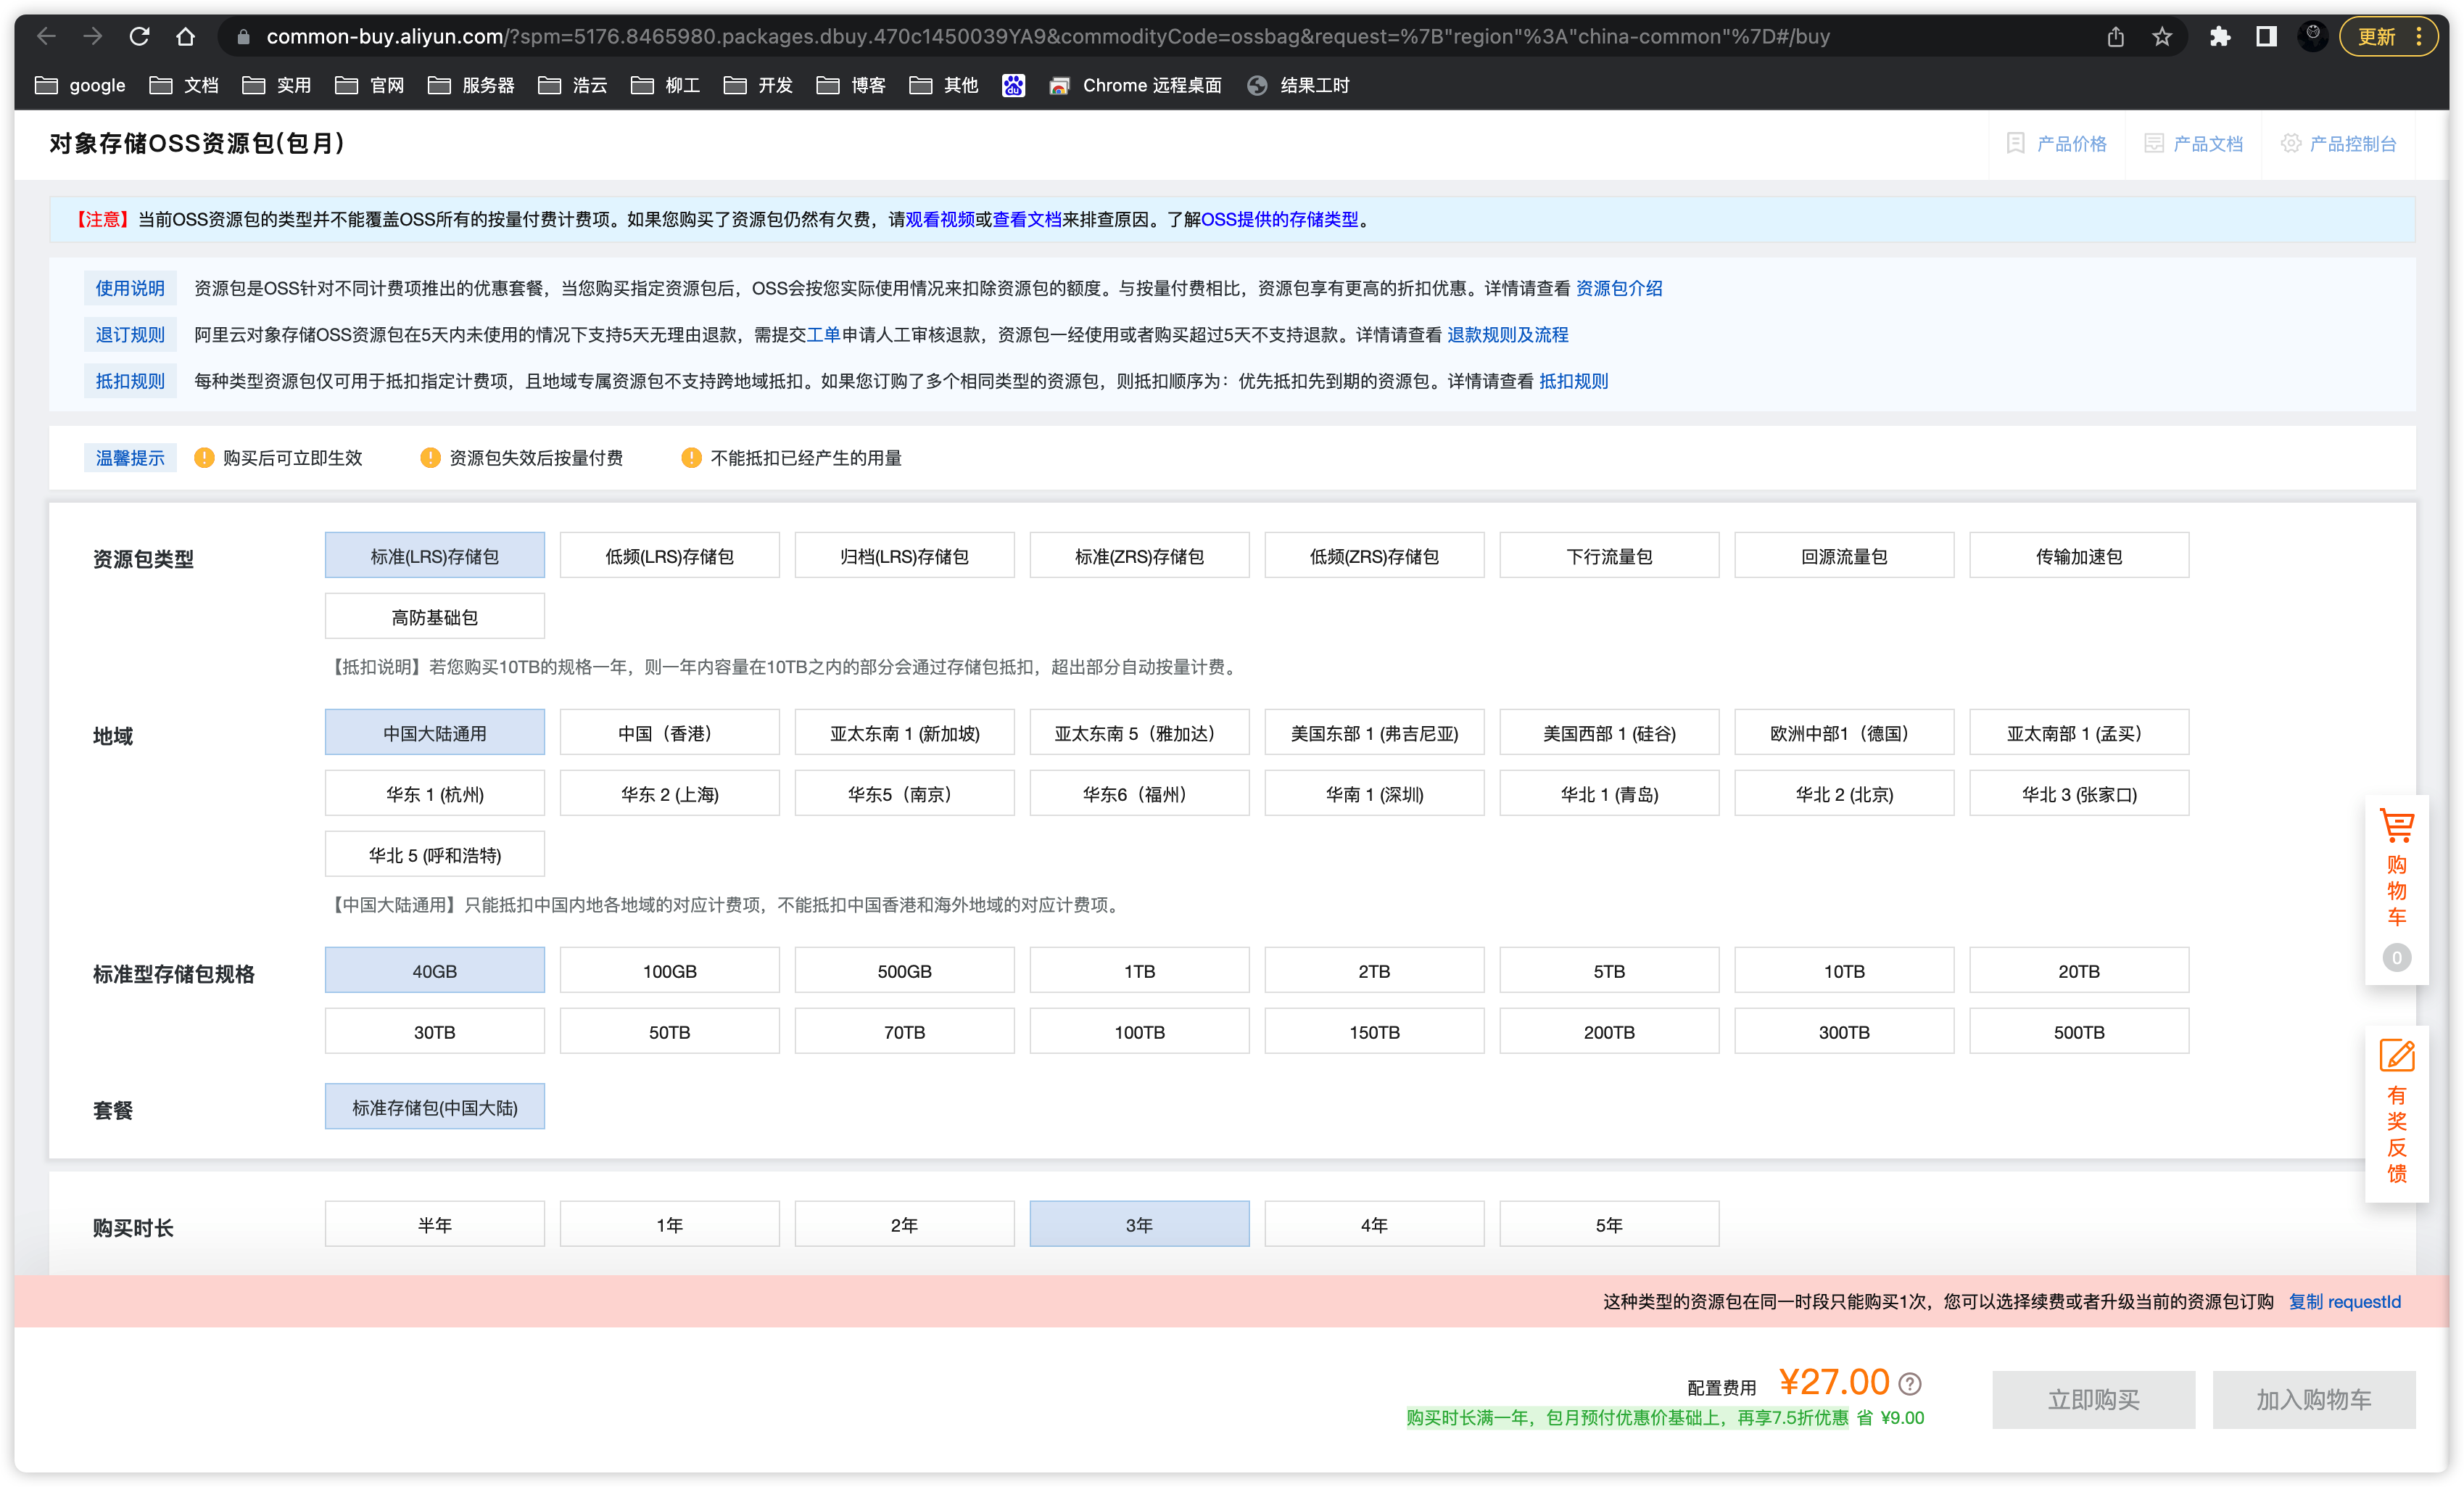Image resolution: width=2464 pixels, height=1487 pixels.
Task: Select the 500TB storage spec
Action: point(2079,1032)
